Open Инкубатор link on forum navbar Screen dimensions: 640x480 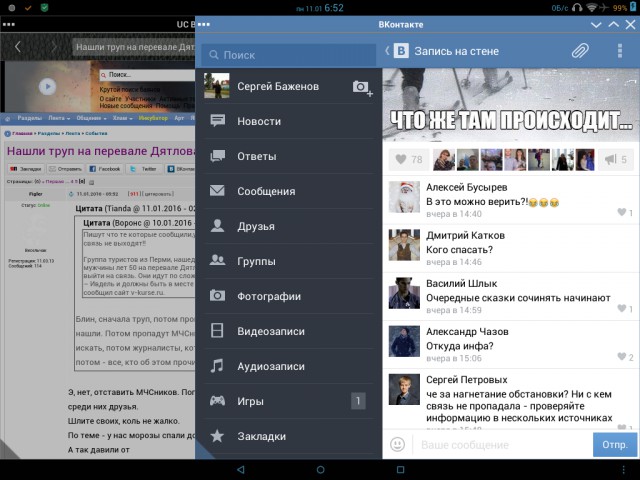[153, 118]
